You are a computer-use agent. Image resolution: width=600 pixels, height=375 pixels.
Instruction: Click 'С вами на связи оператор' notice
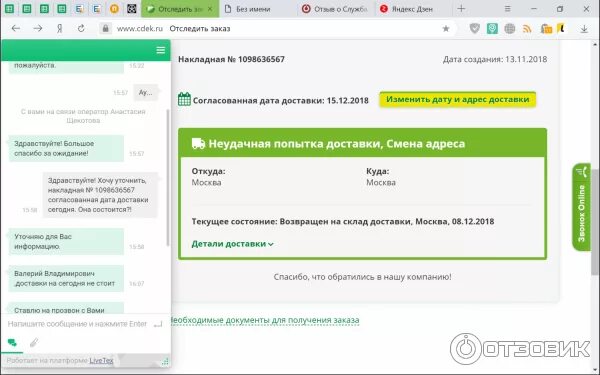click(x=83, y=116)
